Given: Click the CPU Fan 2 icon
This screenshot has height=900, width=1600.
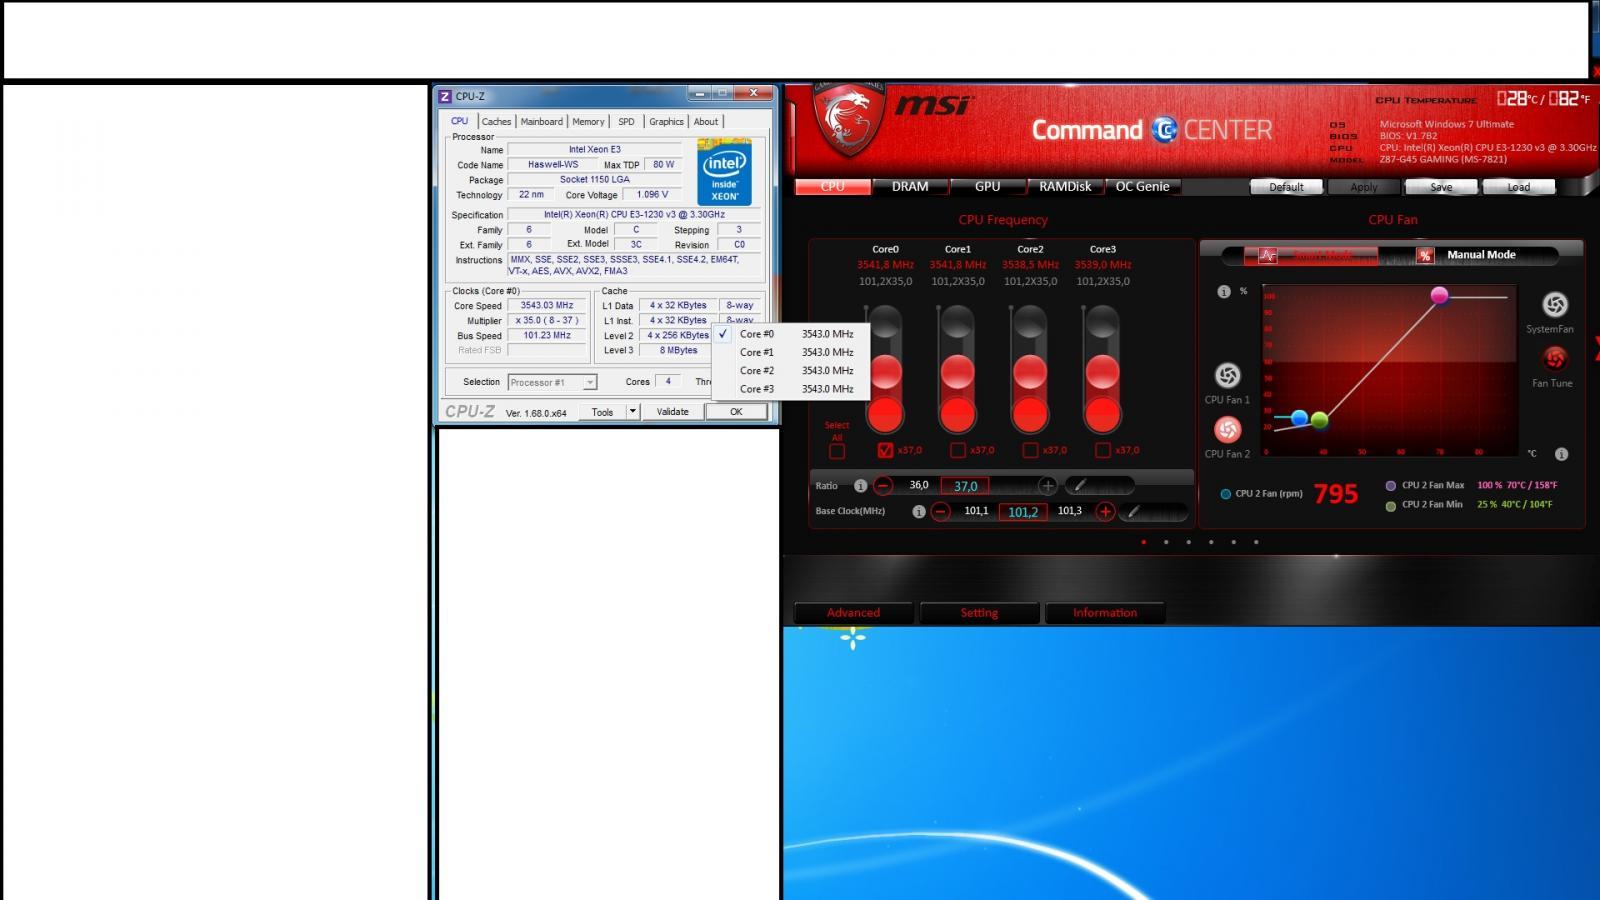Looking at the screenshot, I should coord(1227,429).
